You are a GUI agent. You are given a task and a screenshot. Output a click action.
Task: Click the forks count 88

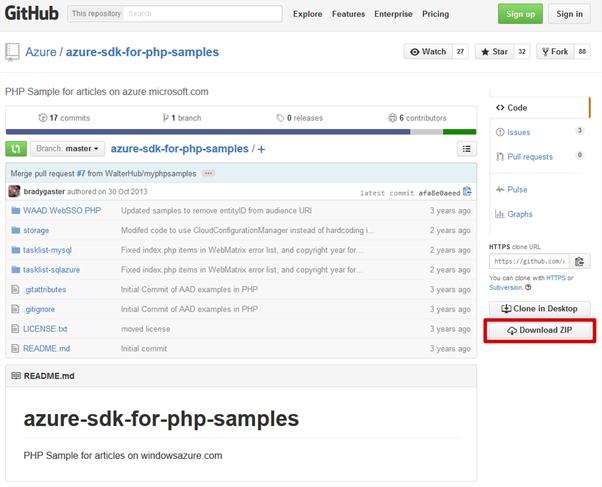(x=582, y=51)
